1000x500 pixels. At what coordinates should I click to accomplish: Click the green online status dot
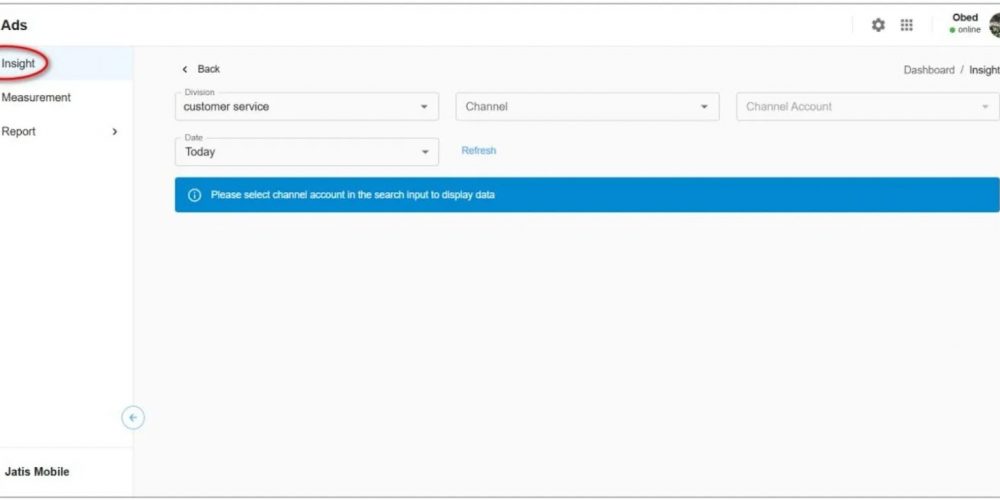pos(953,30)
